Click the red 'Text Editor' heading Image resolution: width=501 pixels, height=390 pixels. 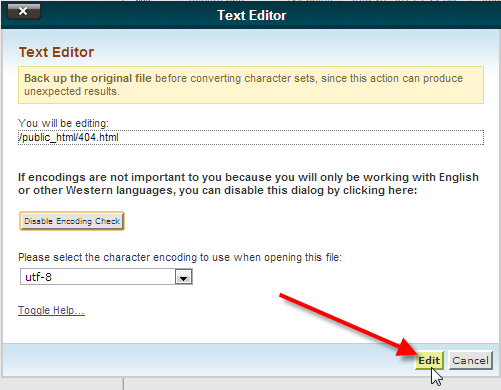click(x=56, y=52)
